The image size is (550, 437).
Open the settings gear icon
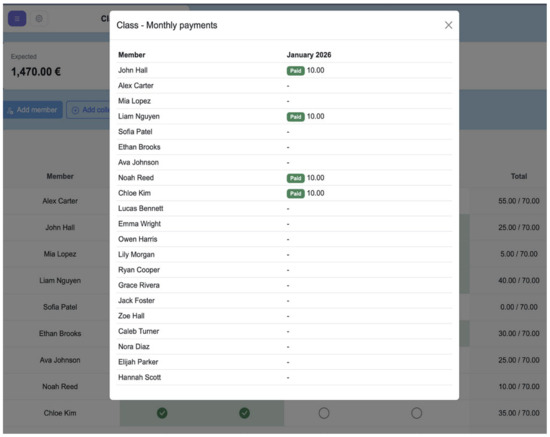[39, 19]
